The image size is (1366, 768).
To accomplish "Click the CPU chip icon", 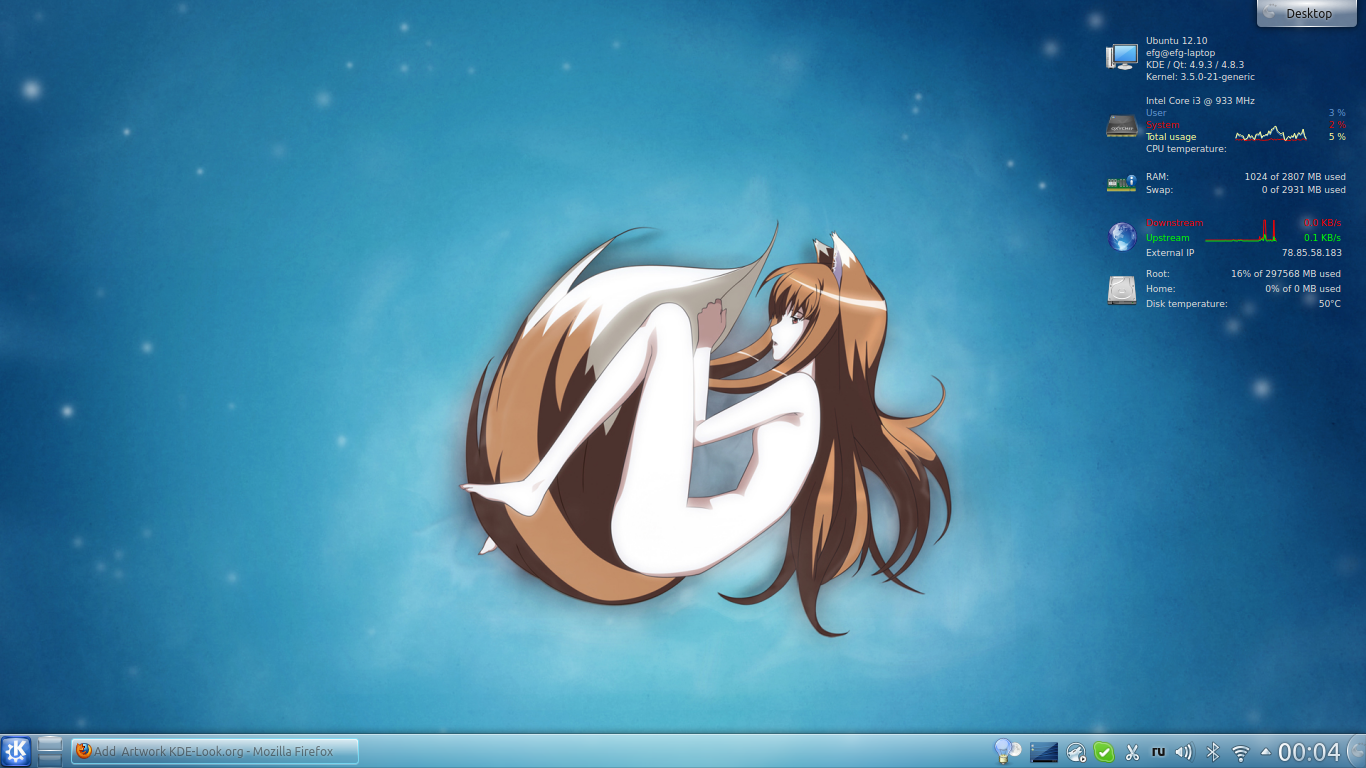I will pyautogui.click(x=1122, y=126).
